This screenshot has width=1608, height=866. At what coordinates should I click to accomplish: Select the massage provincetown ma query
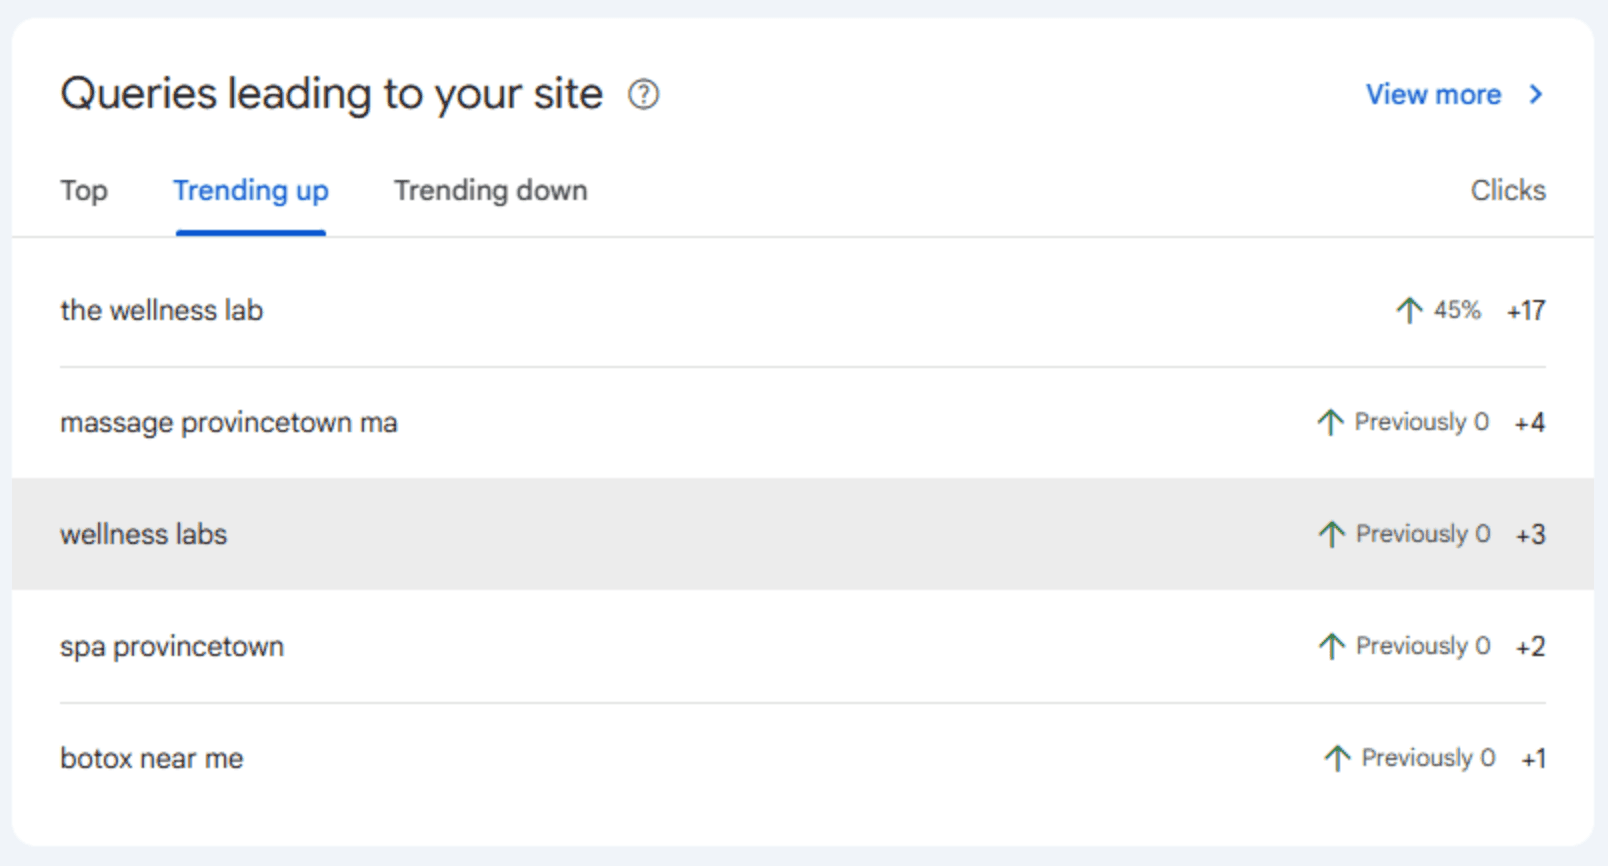tap(228, 422)
